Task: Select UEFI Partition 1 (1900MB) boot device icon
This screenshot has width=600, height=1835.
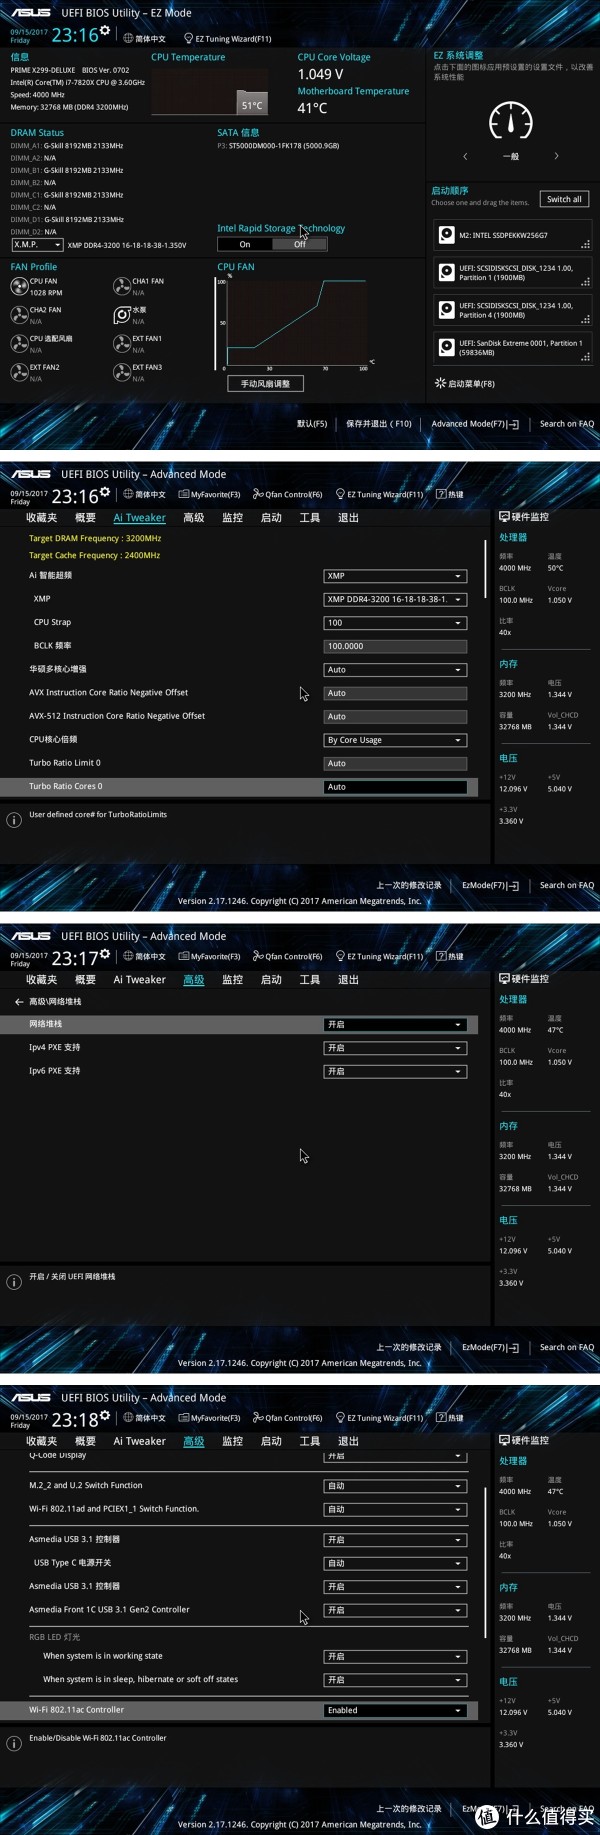Action: click(x=447, y=272)
